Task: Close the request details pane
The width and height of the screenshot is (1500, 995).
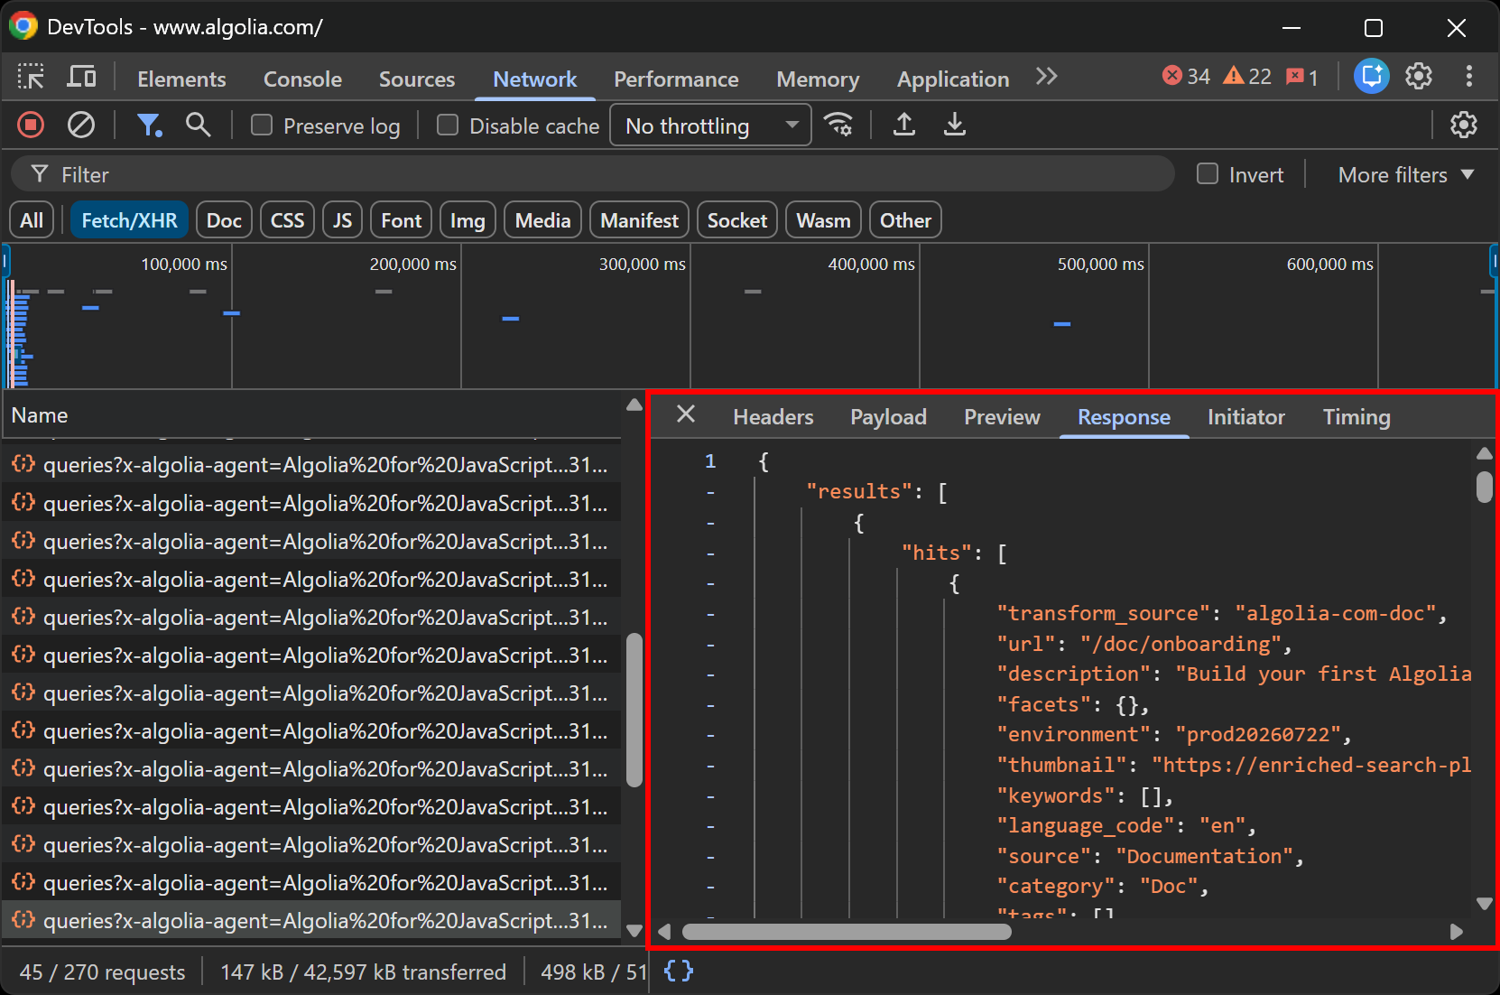Action: point(686,414)
